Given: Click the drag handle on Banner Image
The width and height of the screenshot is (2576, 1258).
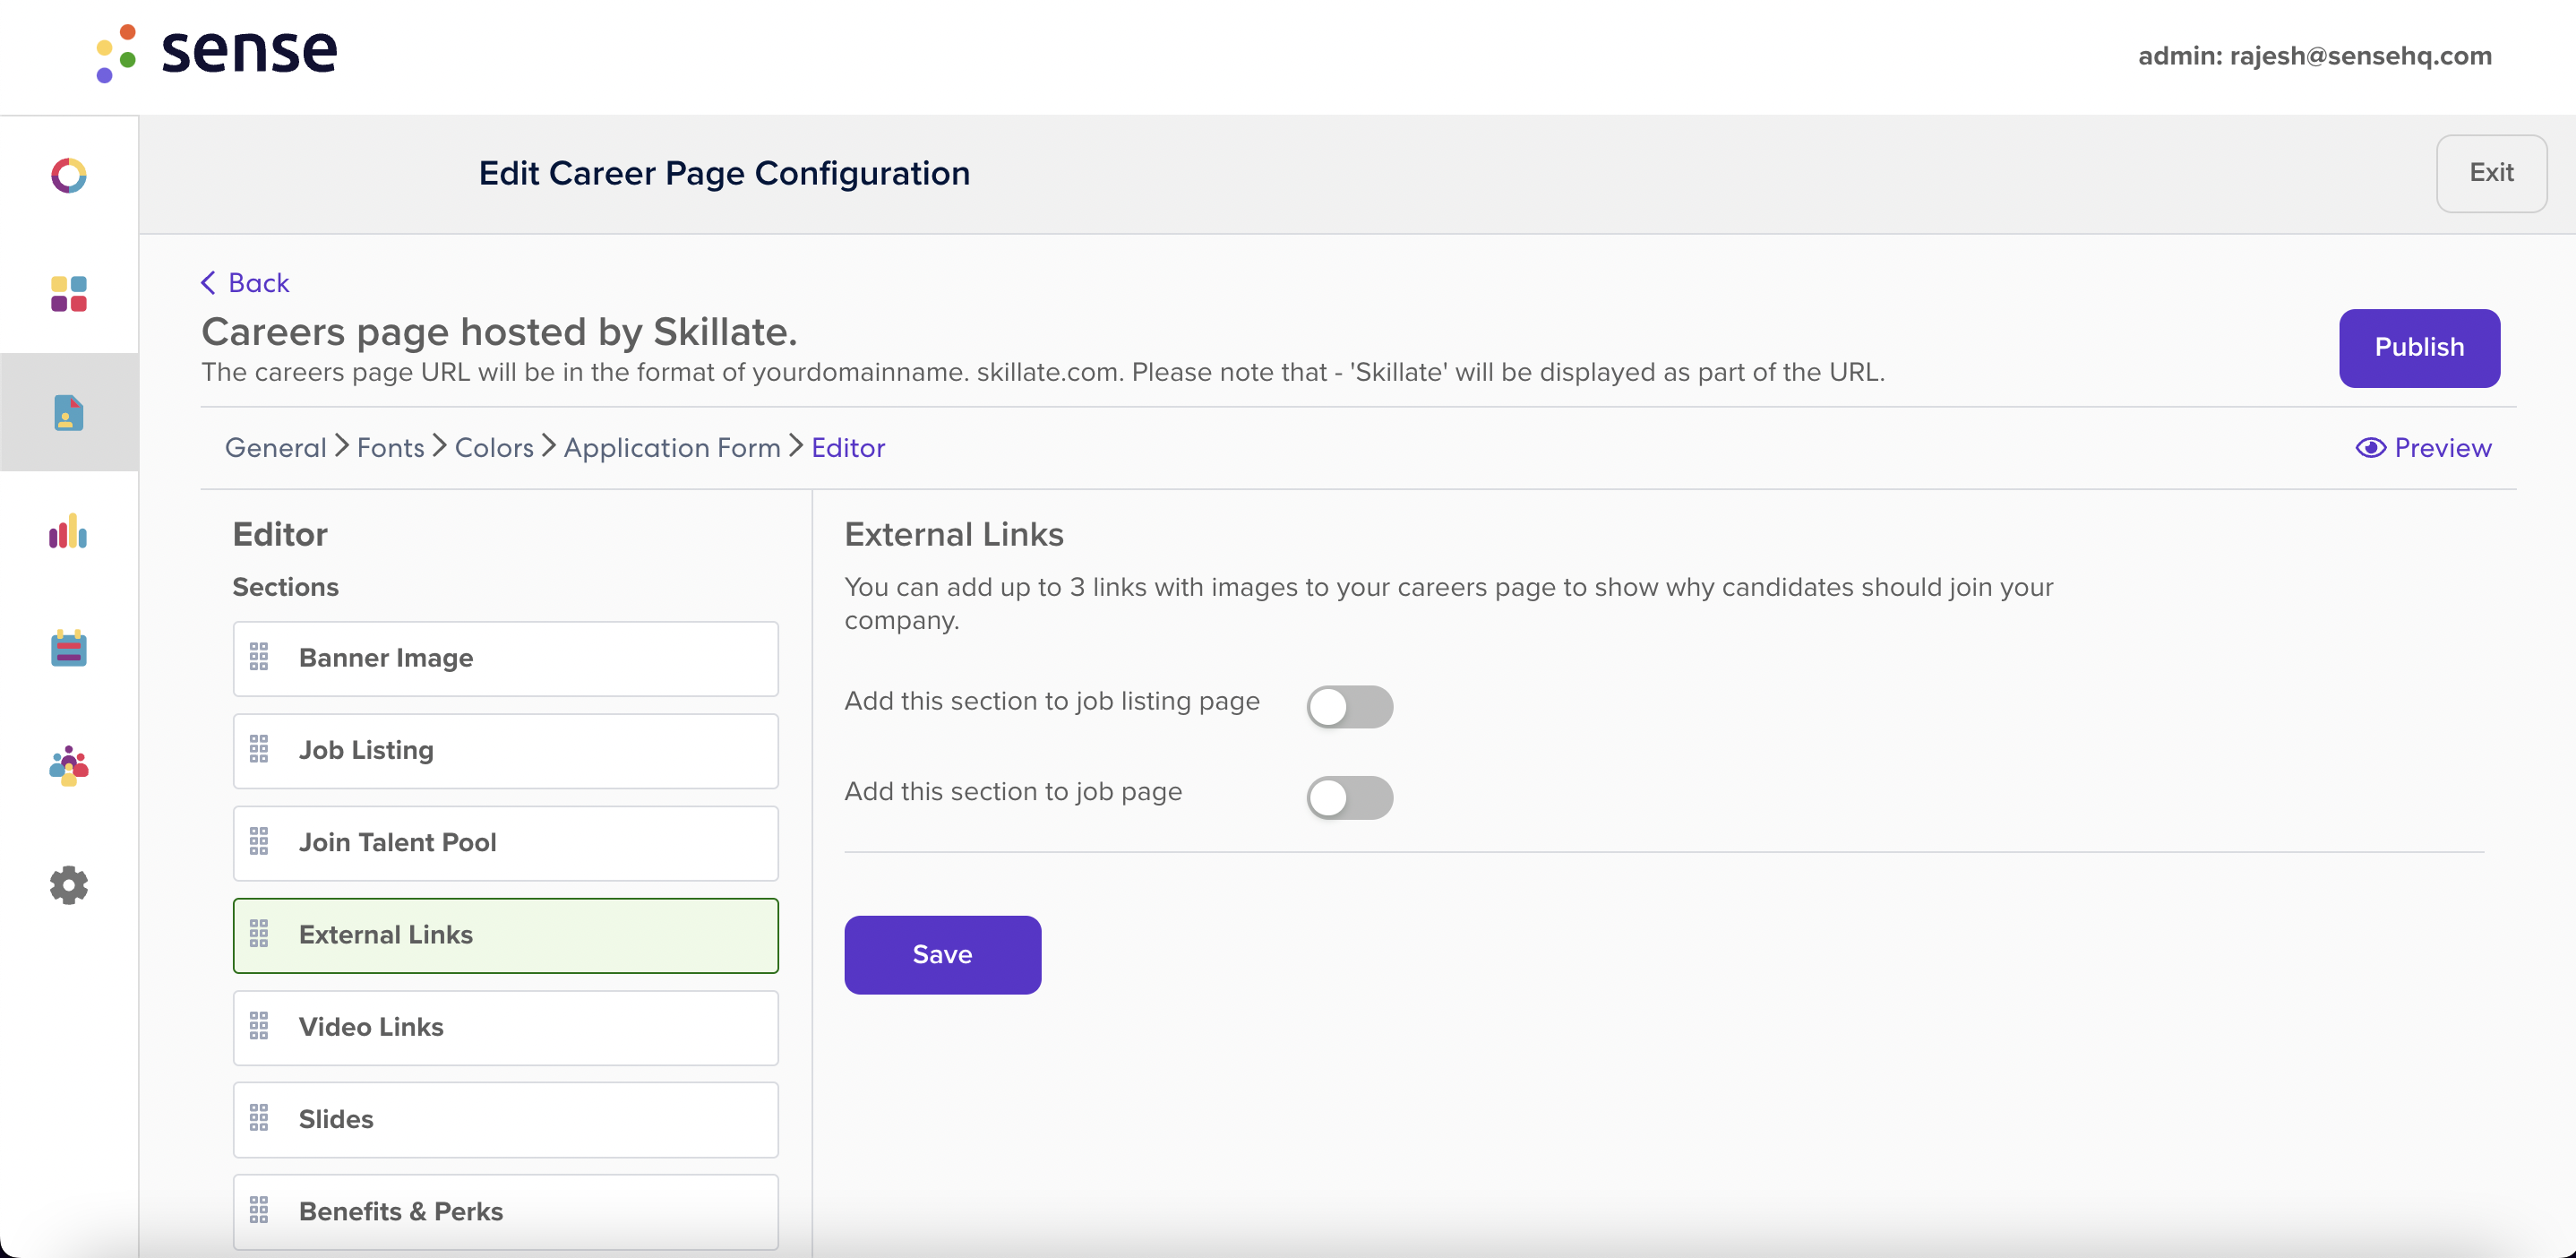Looking at the screenshot, I should (259, 657).
